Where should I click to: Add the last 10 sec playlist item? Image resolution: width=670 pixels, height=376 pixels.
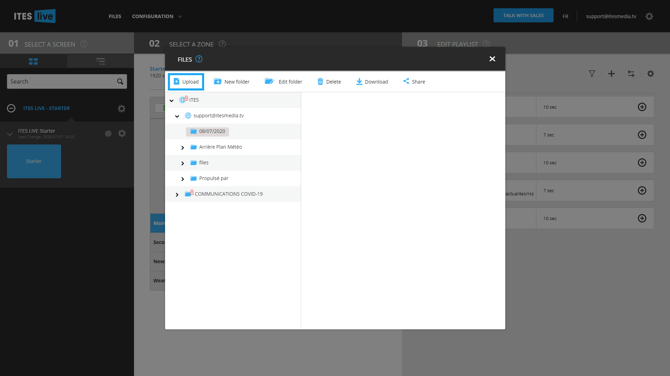642,218
